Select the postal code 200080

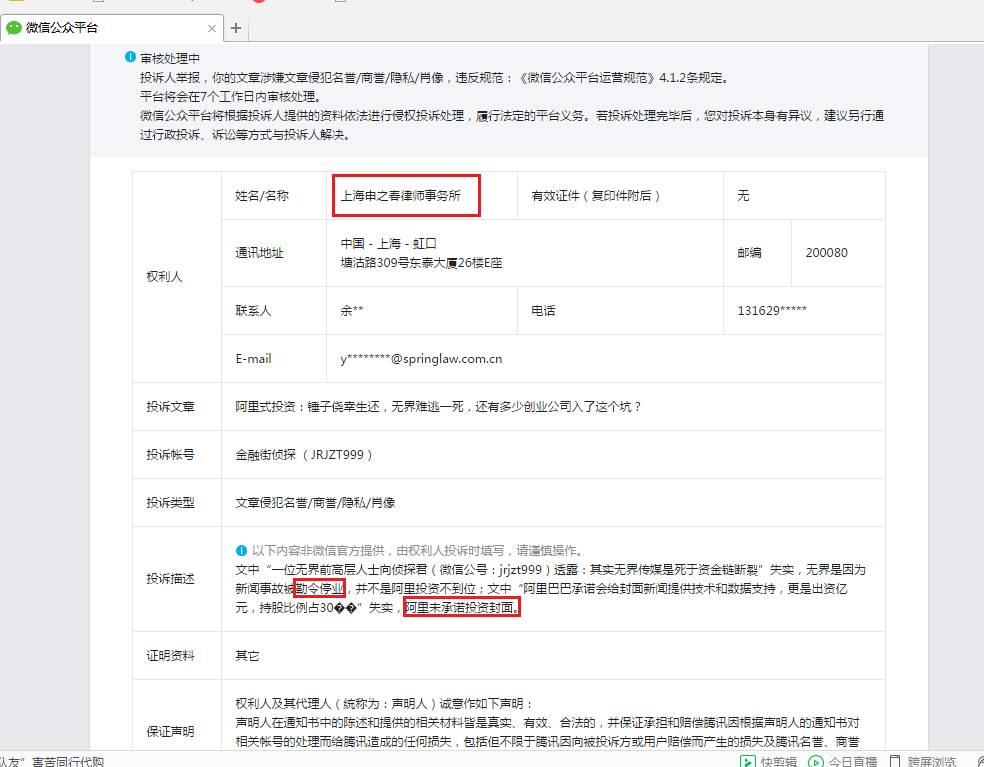pyautogui.click(x=826, y=253)
